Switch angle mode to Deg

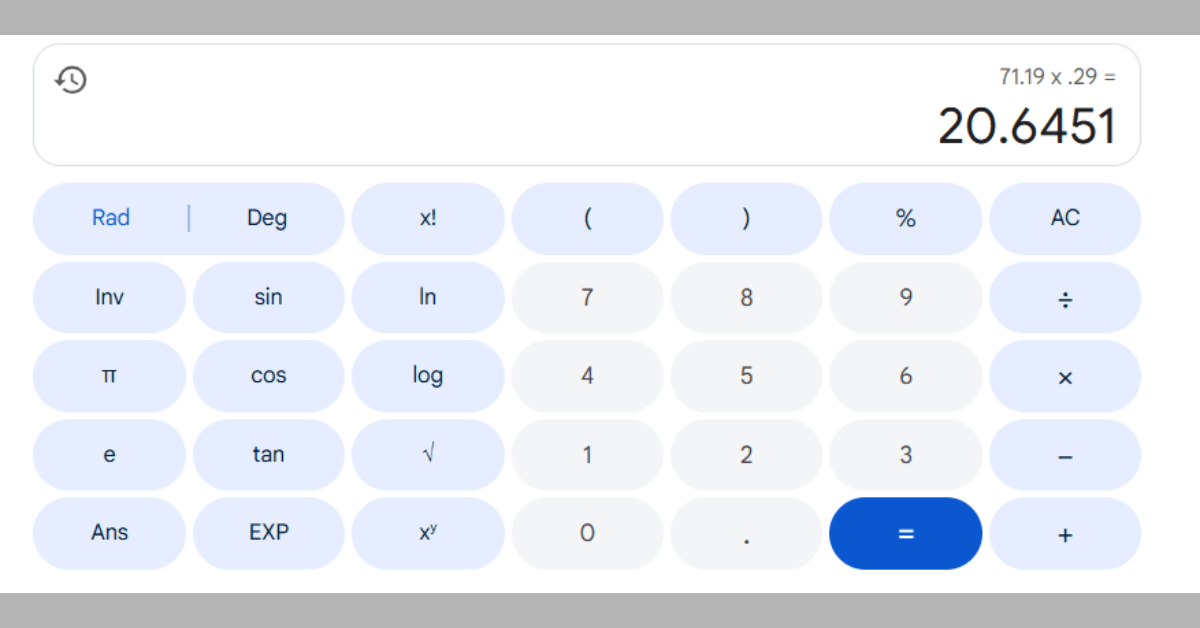(x=267, y=218)
